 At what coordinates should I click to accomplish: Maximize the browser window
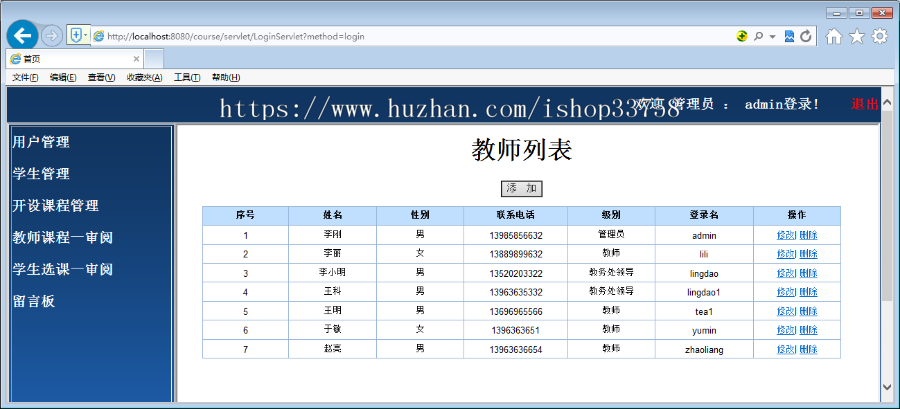(859, 13)
